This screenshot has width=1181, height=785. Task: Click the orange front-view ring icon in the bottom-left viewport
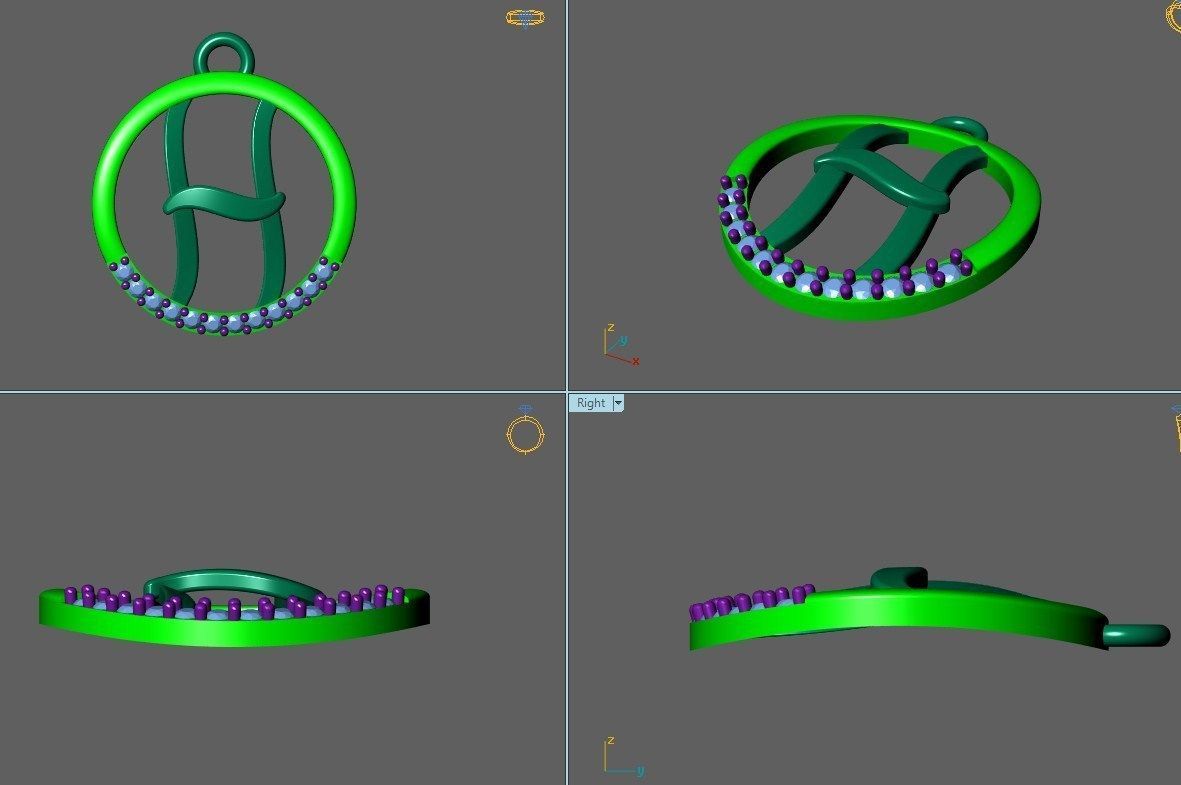[525, 430]
